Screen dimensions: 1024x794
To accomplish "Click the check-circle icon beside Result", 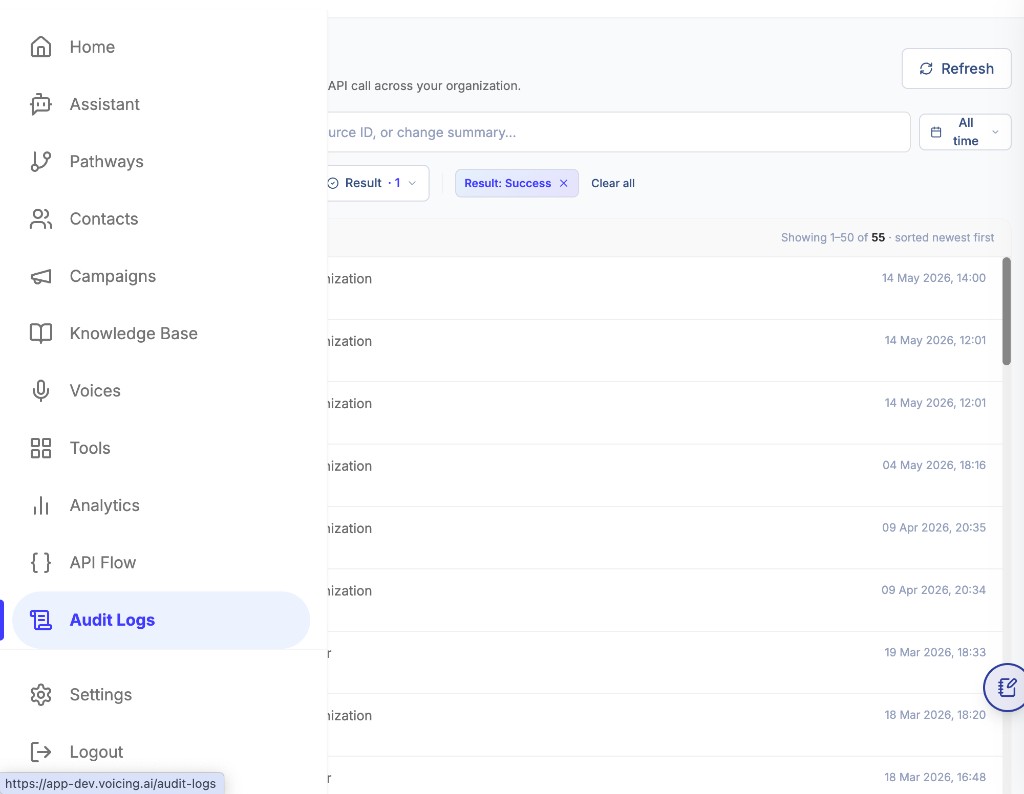I will (332, 183).
